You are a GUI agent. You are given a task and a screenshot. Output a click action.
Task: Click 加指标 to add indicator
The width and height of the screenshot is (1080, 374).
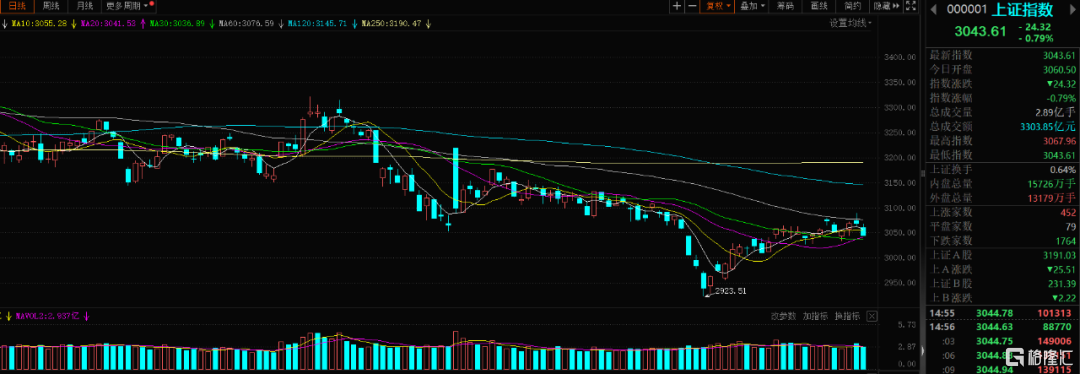click(815, 317)
